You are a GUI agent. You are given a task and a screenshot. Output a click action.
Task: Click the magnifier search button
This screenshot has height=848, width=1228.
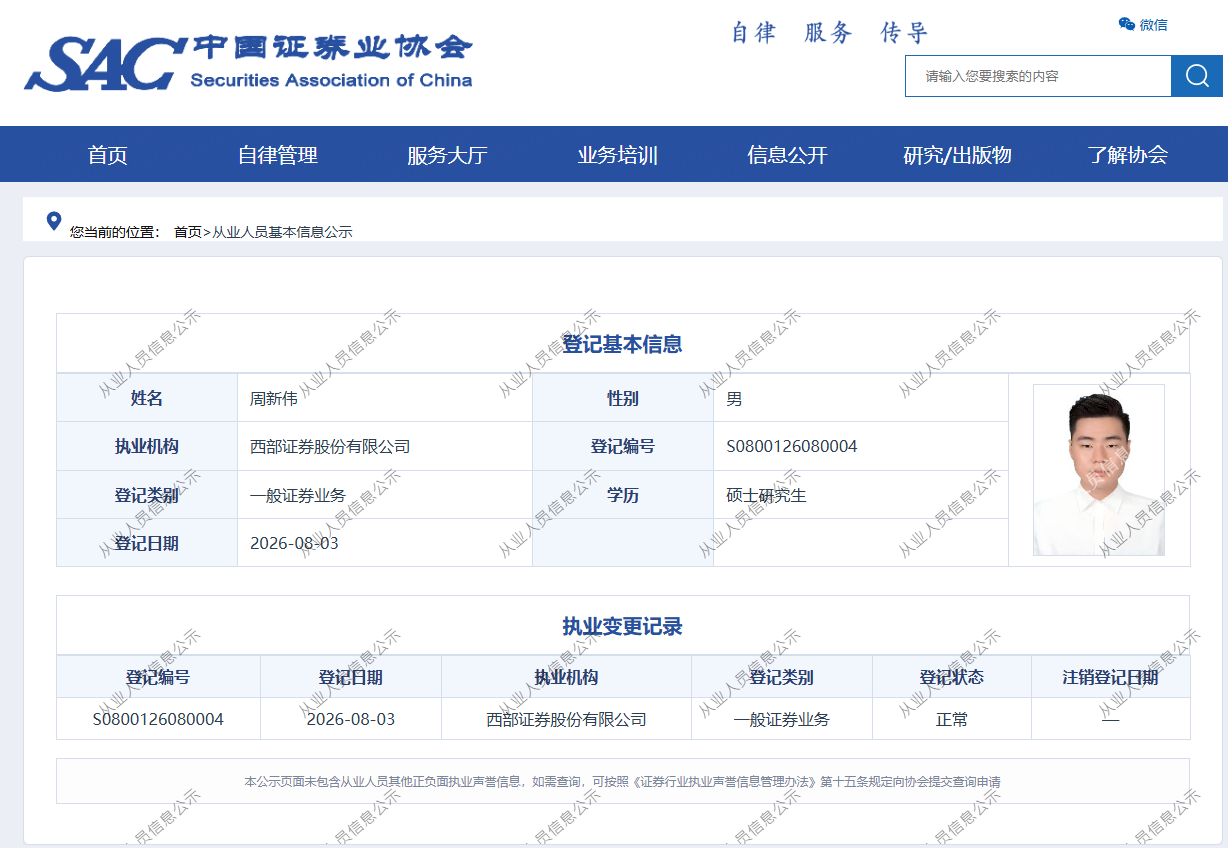point(1197,76)
